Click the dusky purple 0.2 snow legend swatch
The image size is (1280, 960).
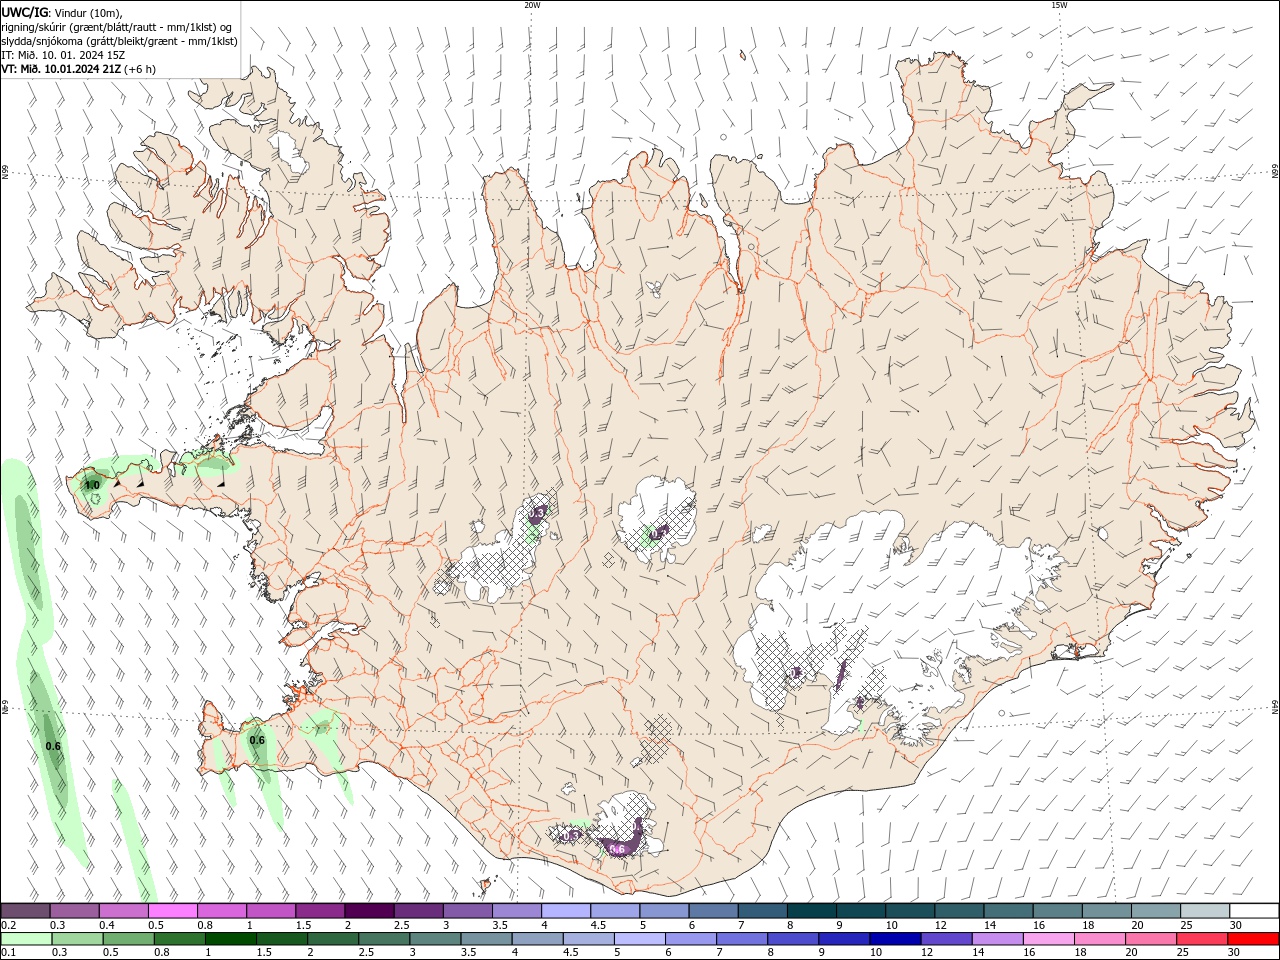click(x=25, y=911)
